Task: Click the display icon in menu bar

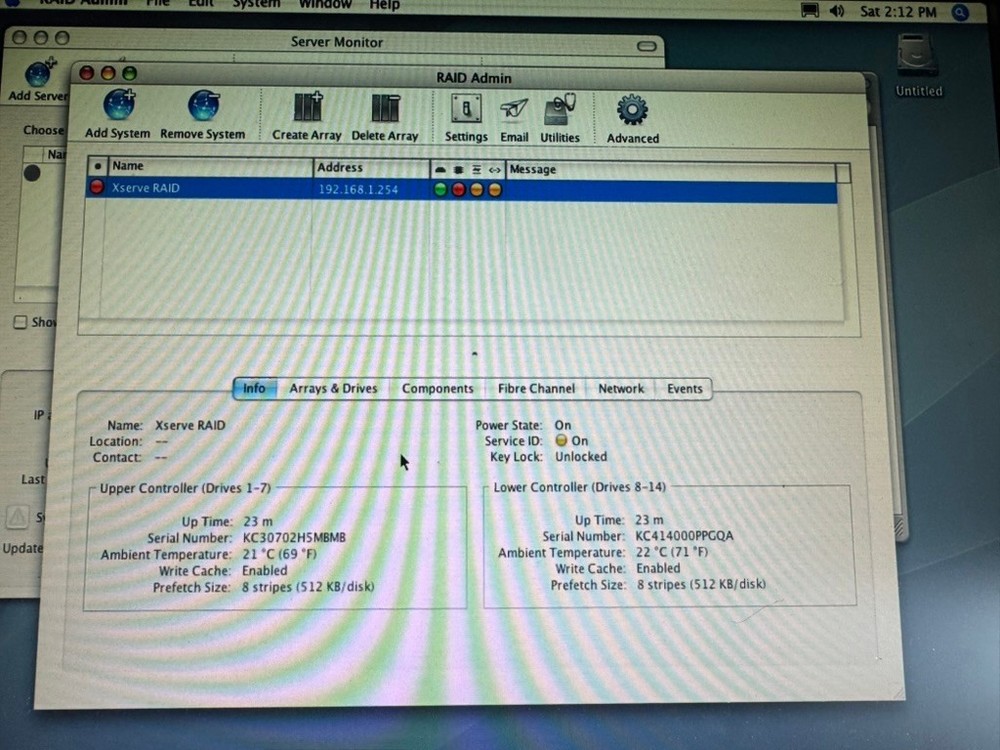Action: [x=810, y=11]
